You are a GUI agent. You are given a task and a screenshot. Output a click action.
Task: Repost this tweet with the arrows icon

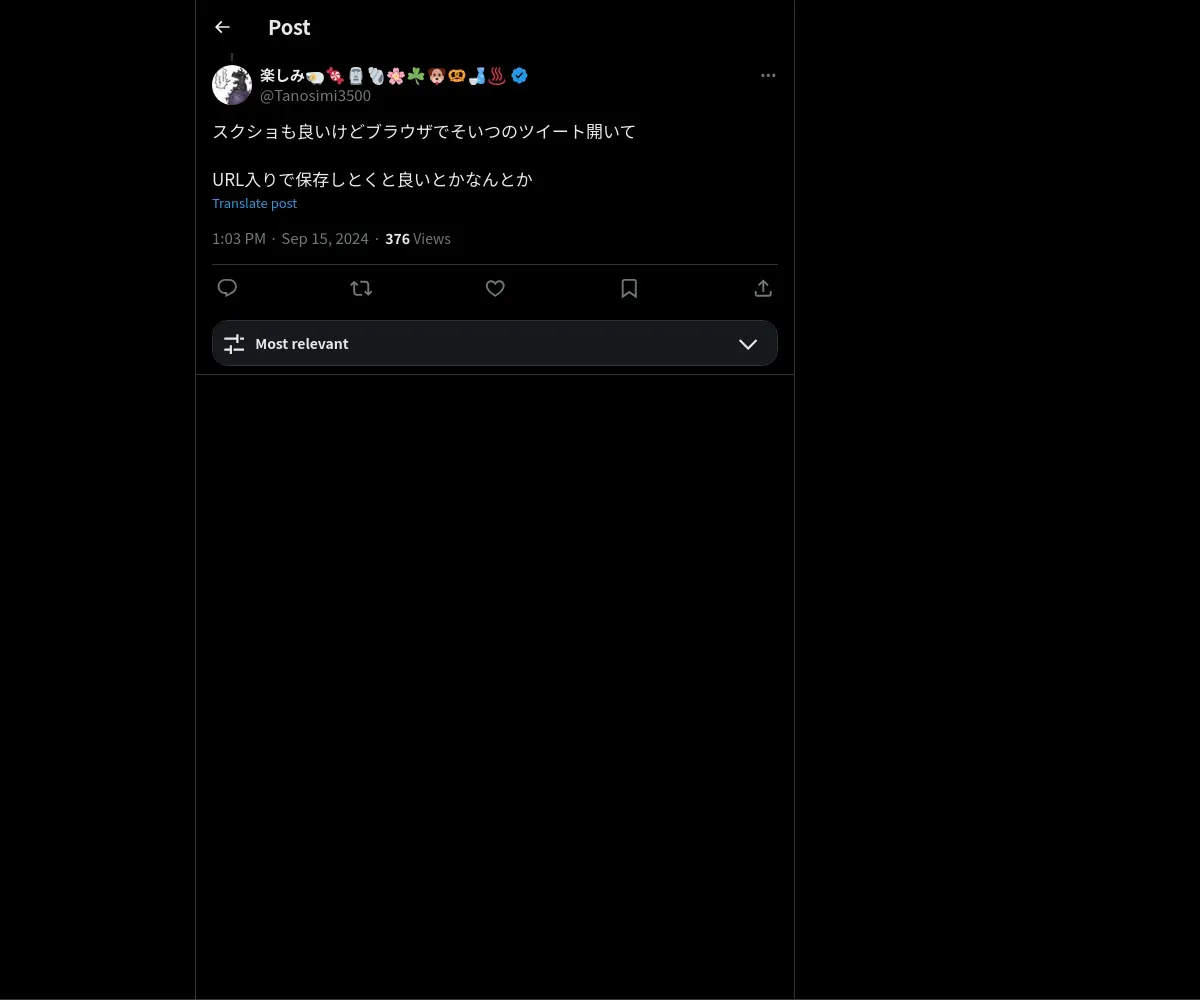361,288
